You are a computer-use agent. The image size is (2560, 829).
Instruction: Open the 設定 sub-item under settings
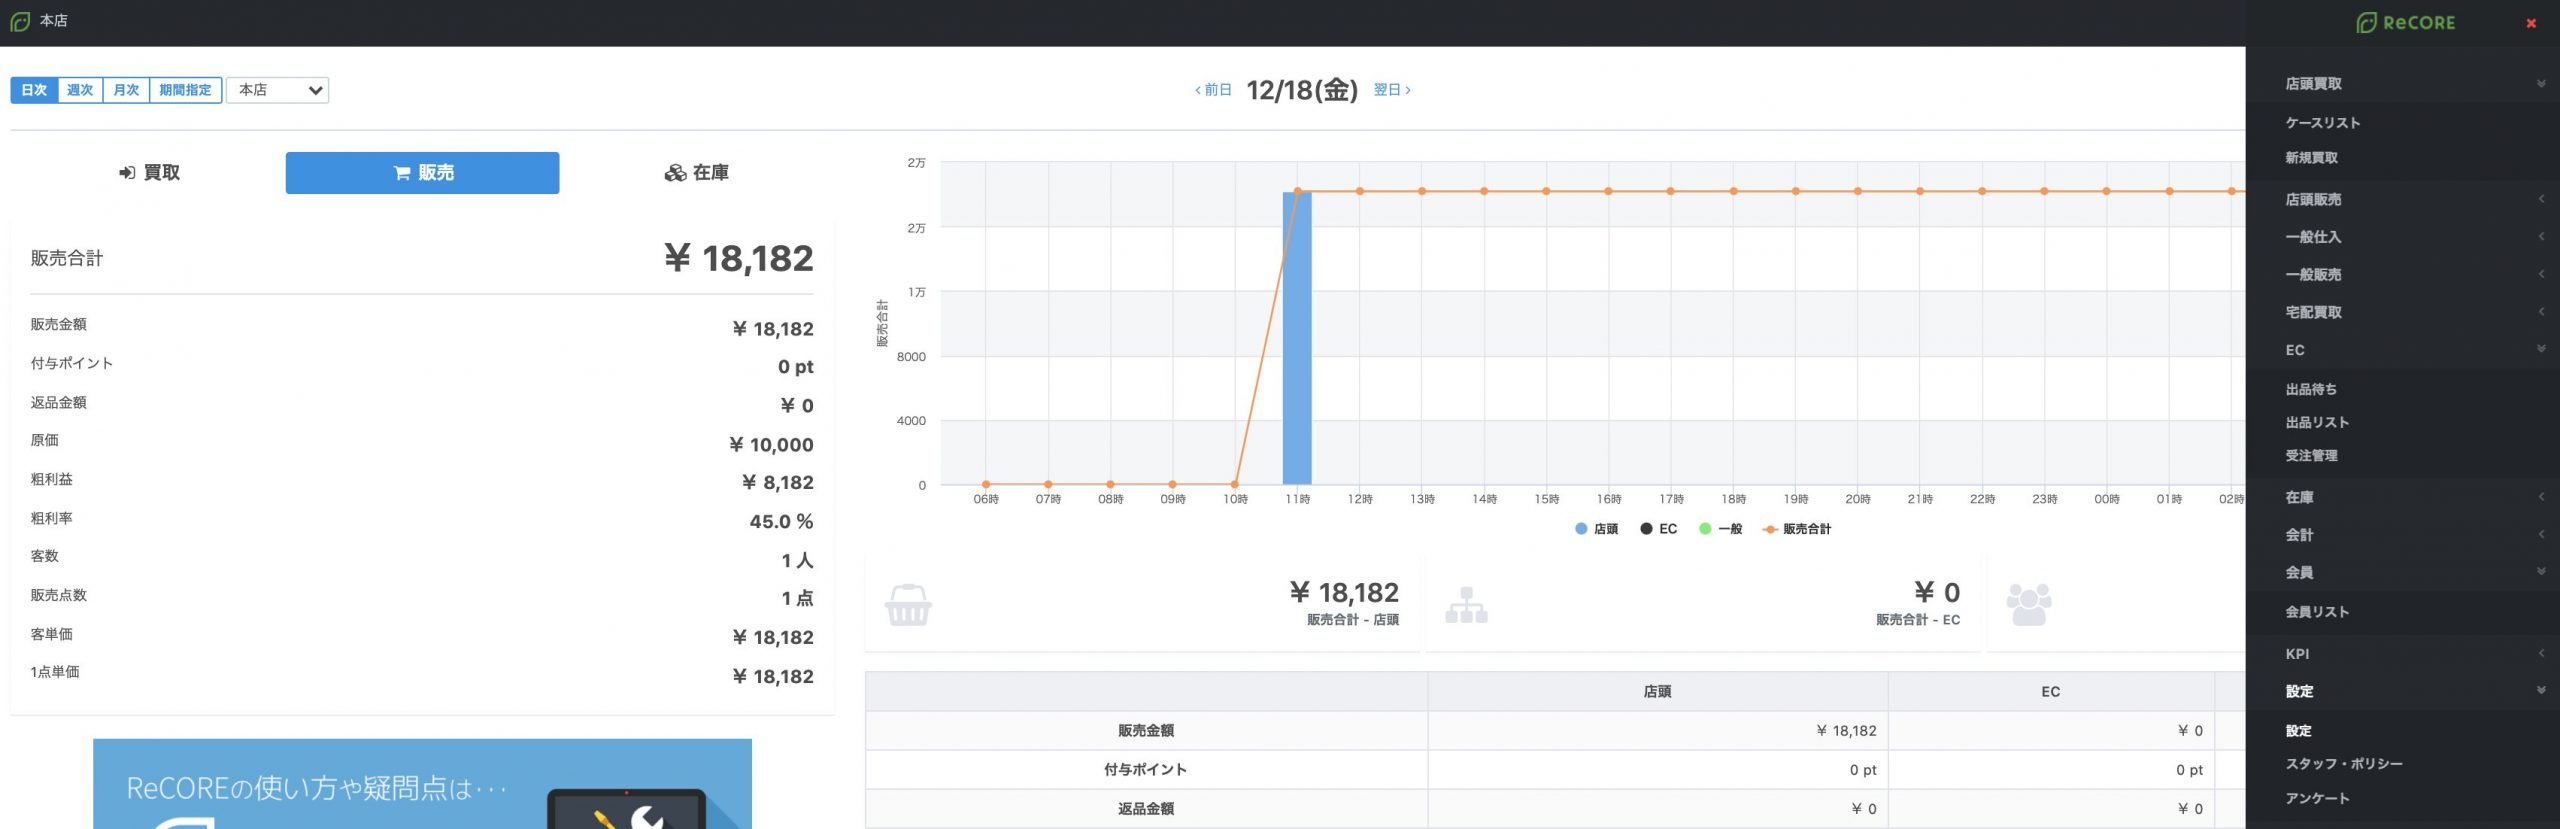point(2298,731)
